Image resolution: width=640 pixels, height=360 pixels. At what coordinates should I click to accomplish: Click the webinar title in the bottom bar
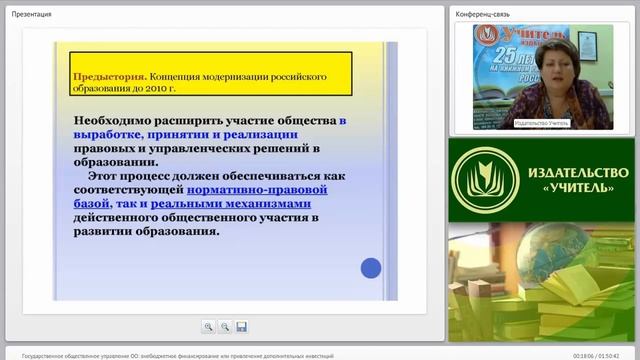[x=178, y=356]
